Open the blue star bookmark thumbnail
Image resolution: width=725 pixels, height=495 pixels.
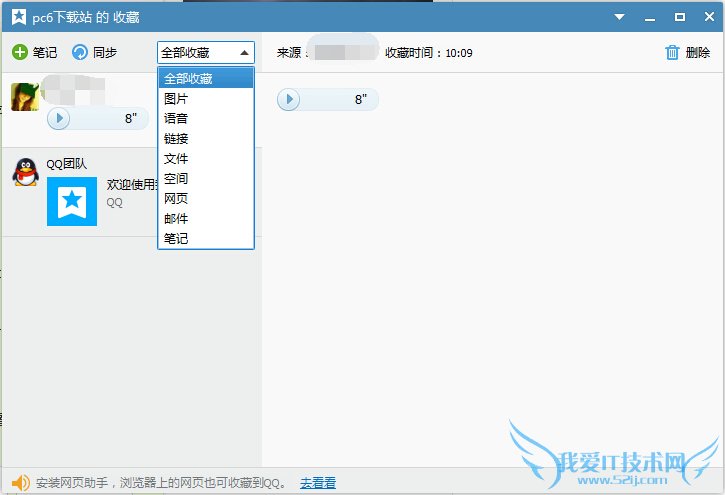[72, 201]
